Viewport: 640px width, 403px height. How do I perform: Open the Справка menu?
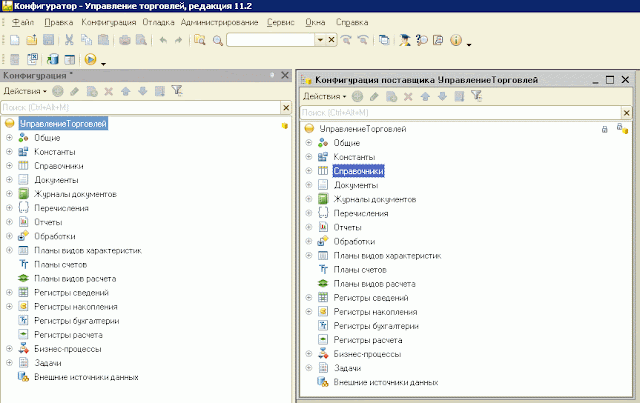click(352, 22)
